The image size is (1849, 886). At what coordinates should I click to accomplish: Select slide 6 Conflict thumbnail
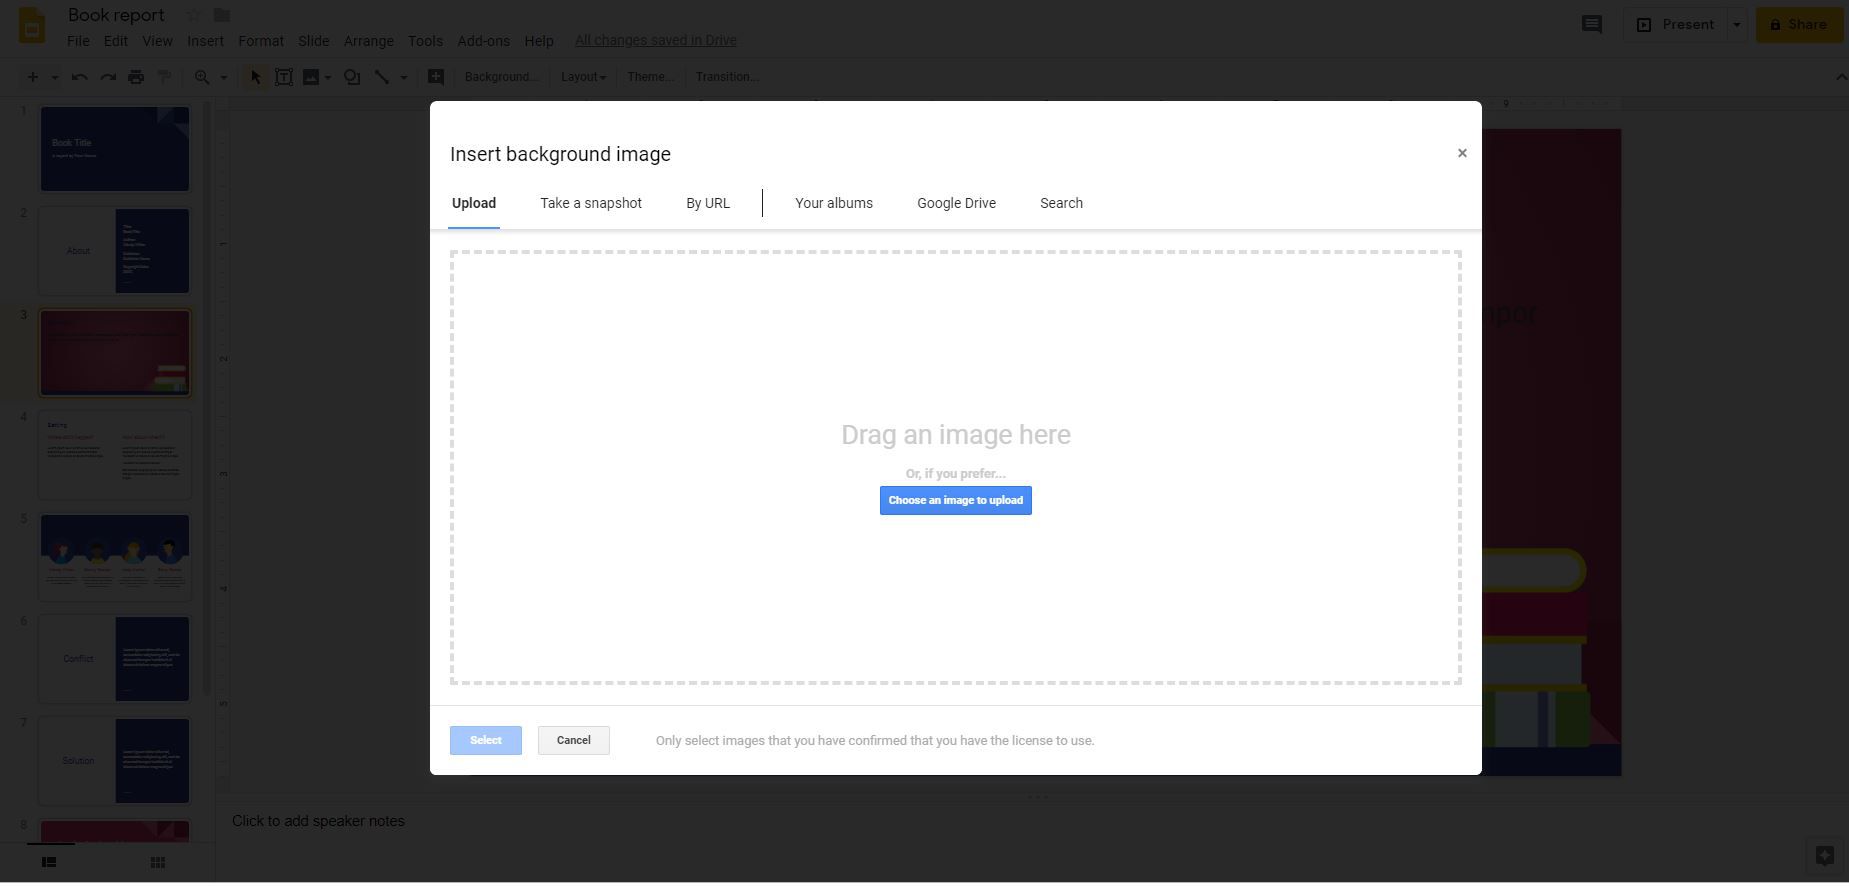(x=115, y=659)
